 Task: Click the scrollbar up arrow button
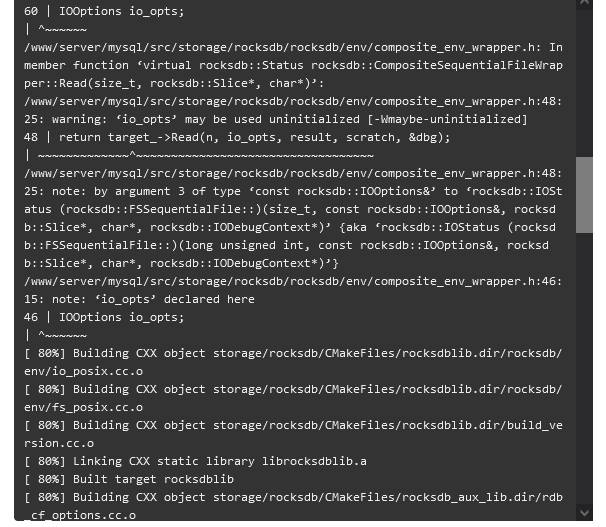[584, 3]
